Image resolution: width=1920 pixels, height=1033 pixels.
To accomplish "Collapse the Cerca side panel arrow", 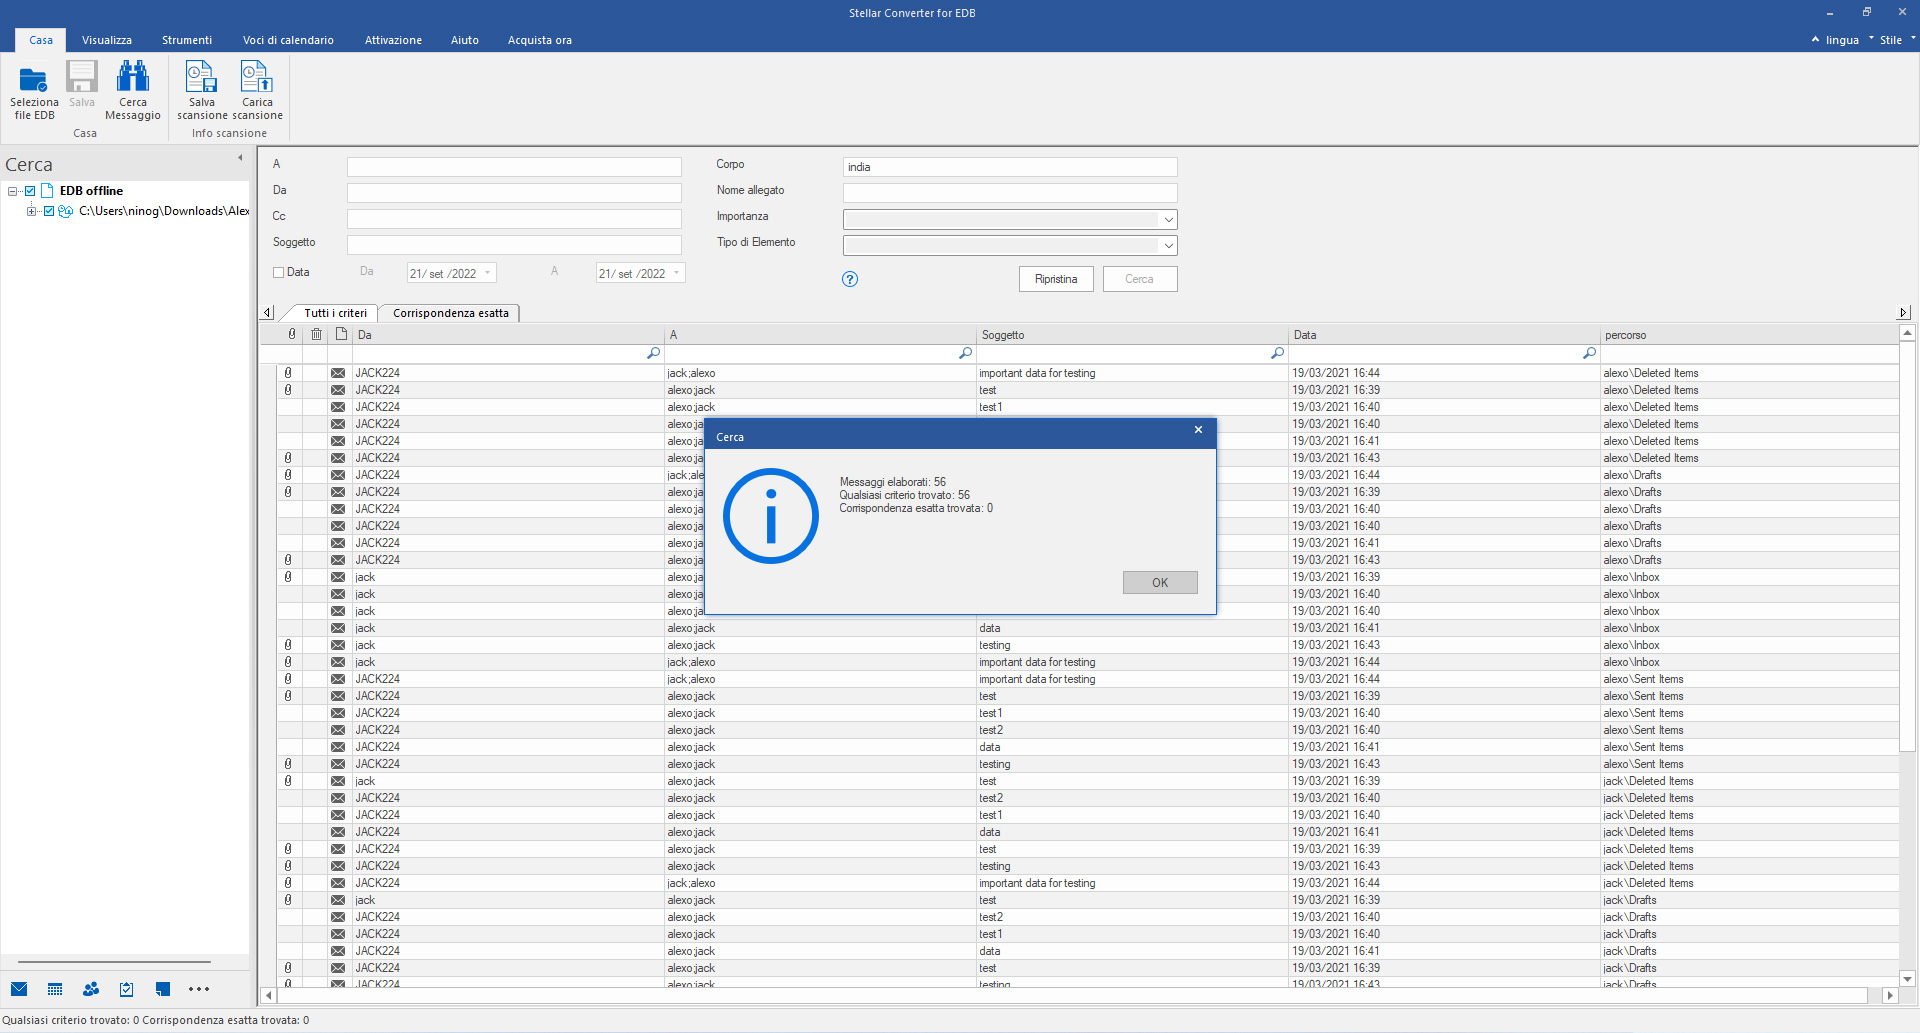I will point(240,158).
